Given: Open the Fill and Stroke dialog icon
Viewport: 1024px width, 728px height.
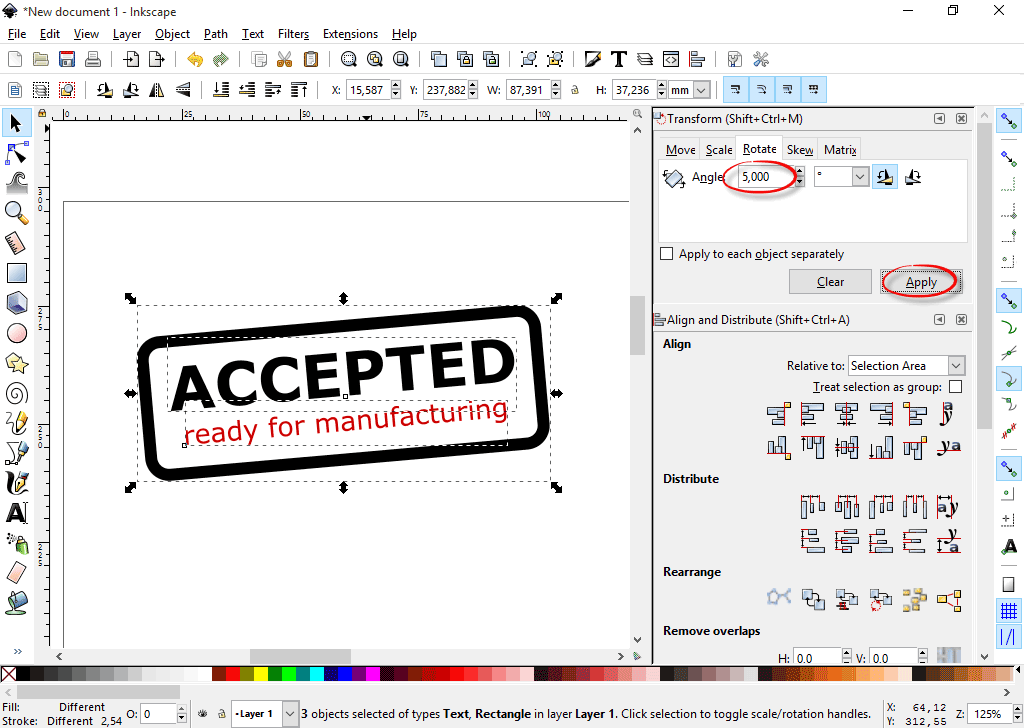Looking at the screenshot, I should tap(592, 59).
